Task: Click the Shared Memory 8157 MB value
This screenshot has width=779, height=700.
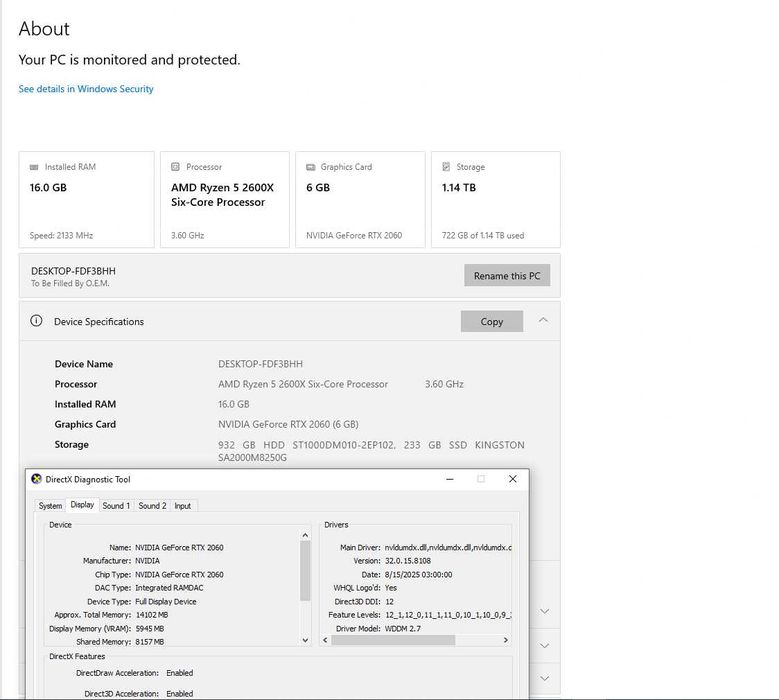Action: (150, 642)
